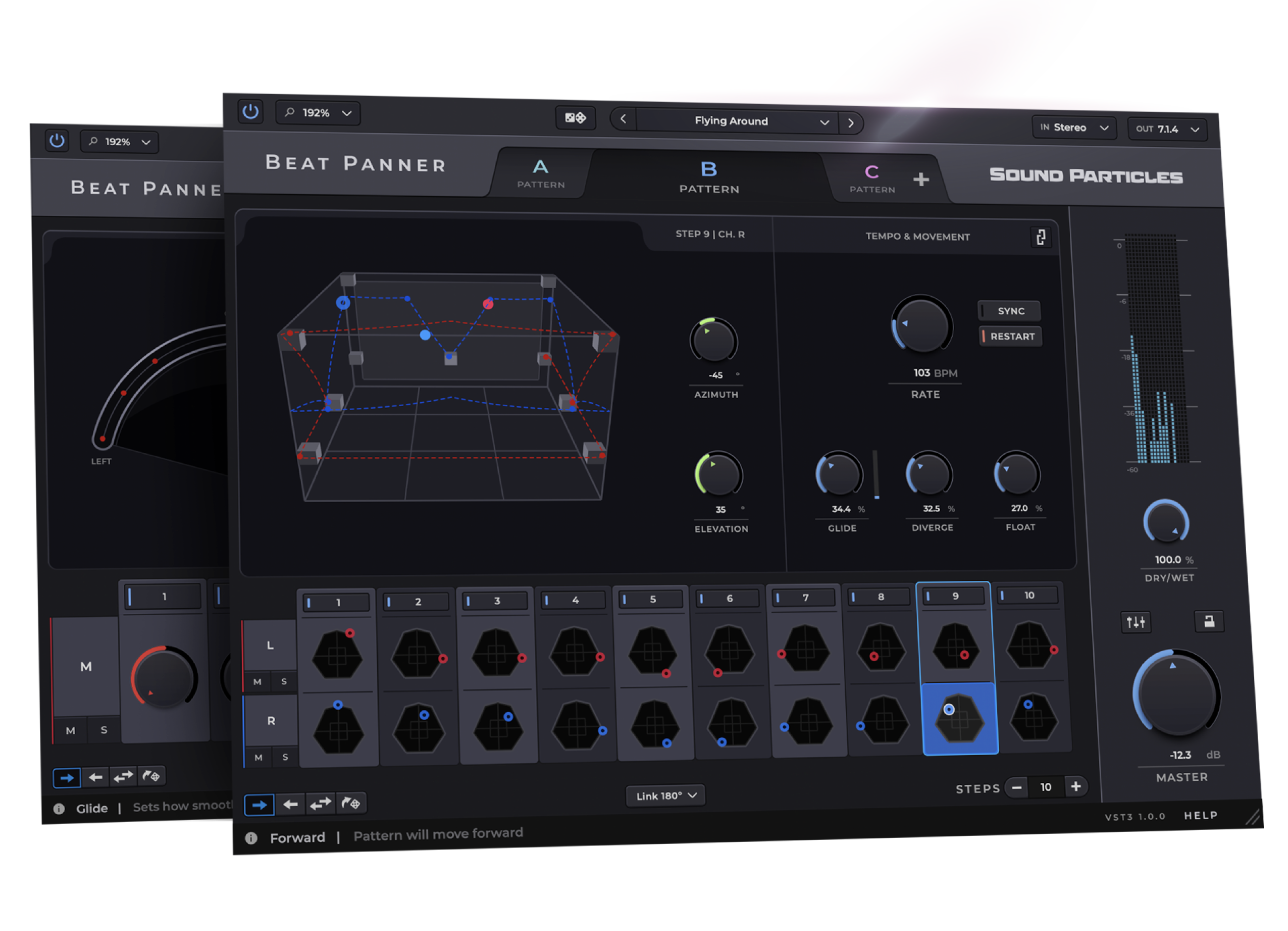
Task: Increase steps with plus button
Action: click(1076, 787)
